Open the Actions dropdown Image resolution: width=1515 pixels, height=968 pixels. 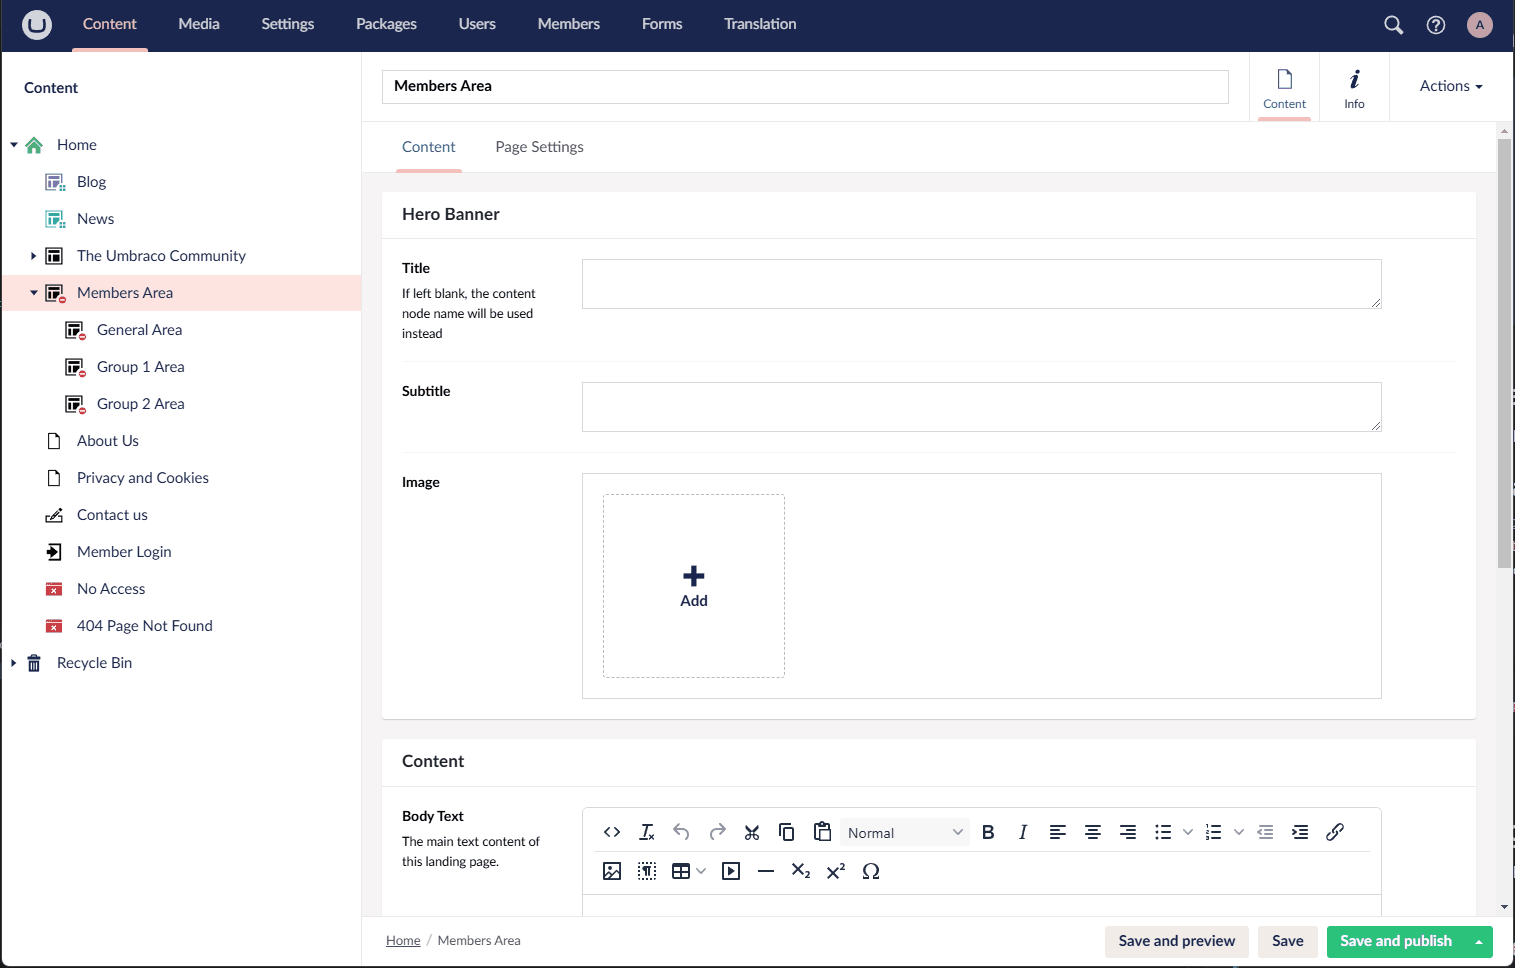(x=1451, y=86)
